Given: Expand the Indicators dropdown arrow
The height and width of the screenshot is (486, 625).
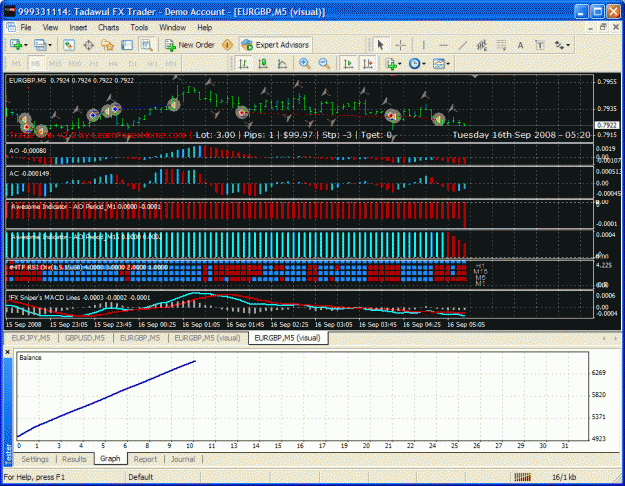Looking at the screenshot, I should tap(400, 64).
